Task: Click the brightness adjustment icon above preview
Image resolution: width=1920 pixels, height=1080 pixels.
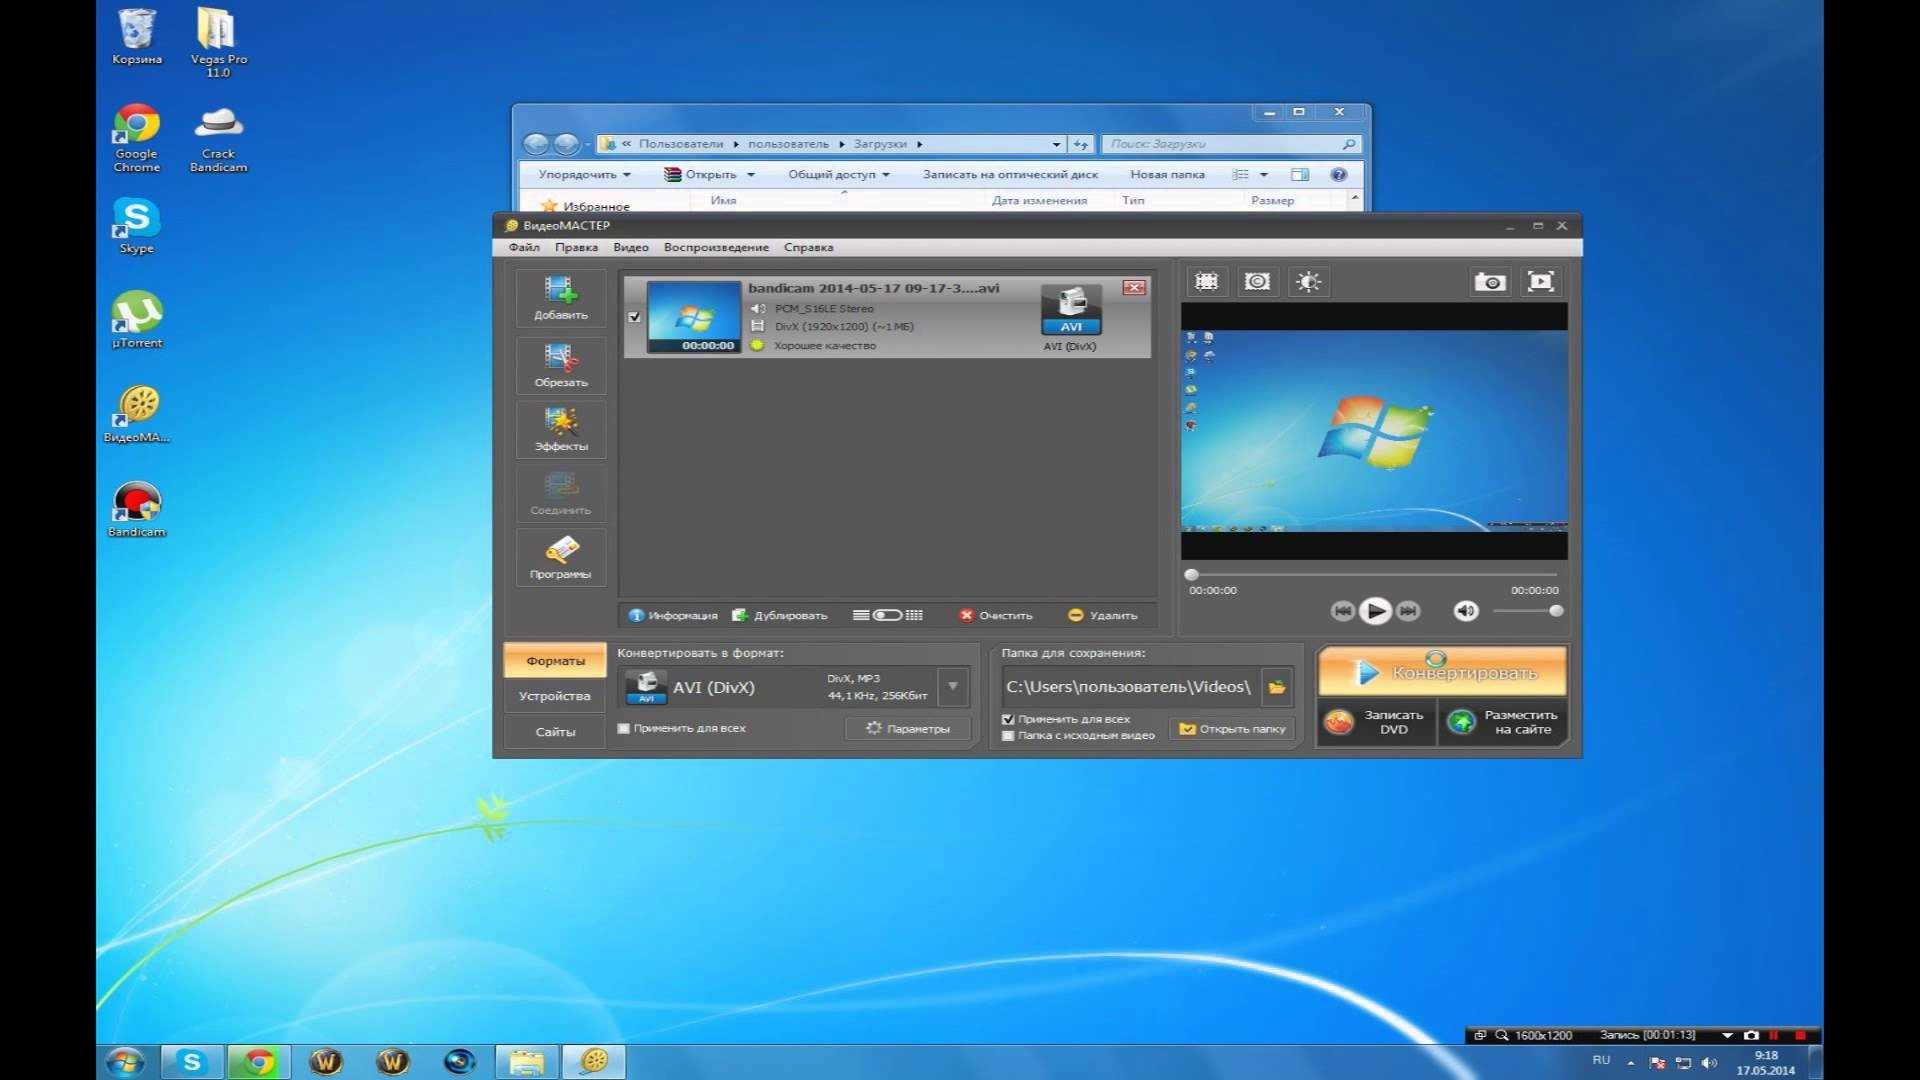Action: [1308, 282]
